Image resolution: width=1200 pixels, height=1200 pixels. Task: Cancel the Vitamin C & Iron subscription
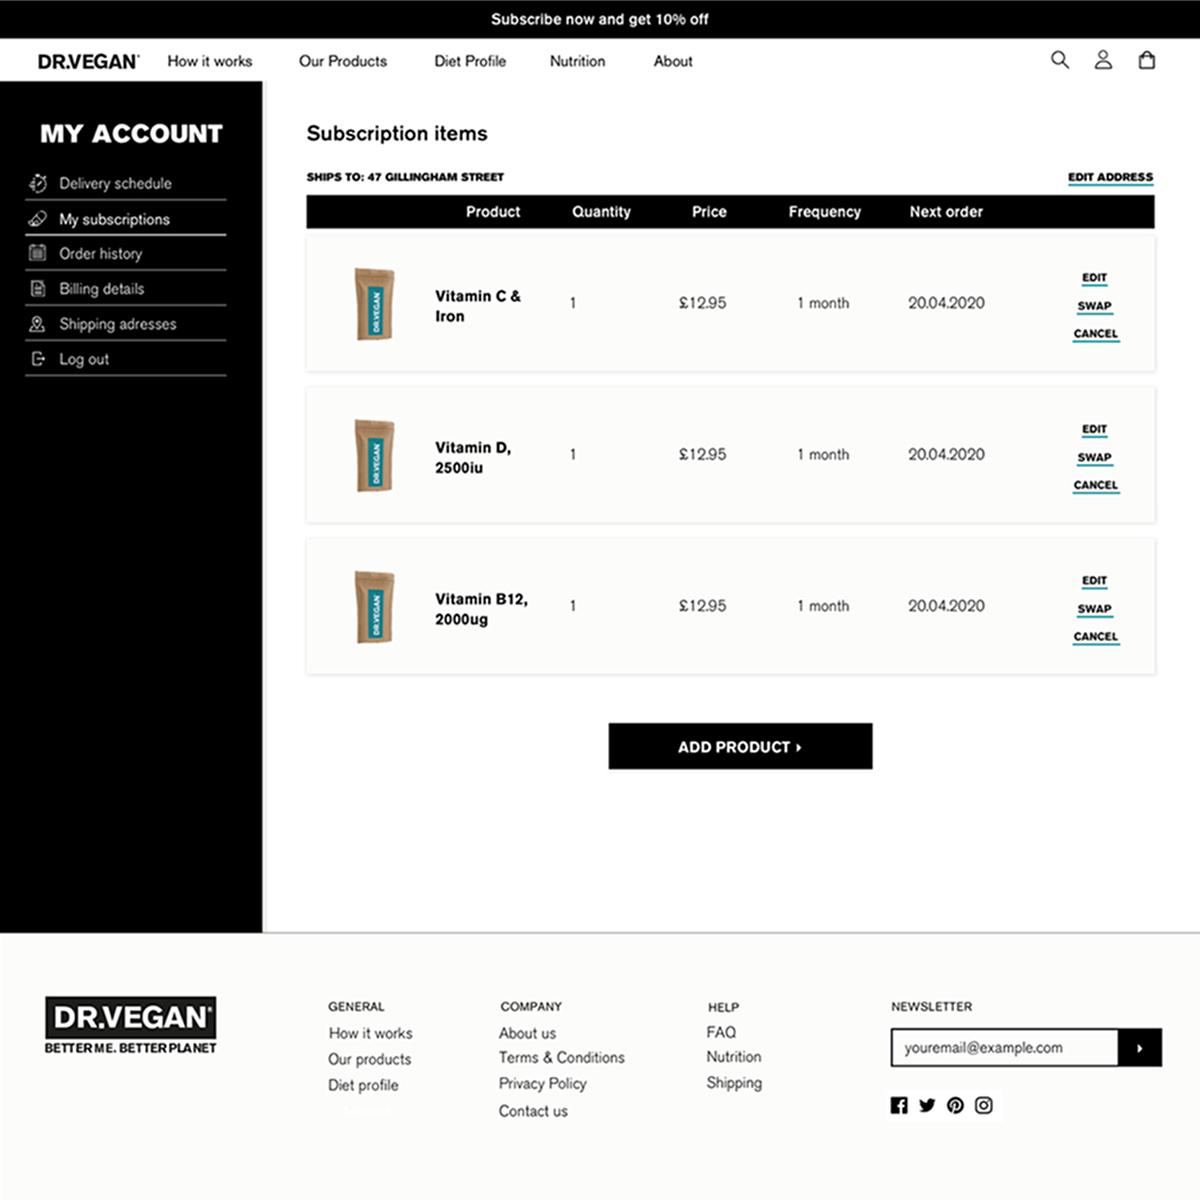coord(1096,334)
